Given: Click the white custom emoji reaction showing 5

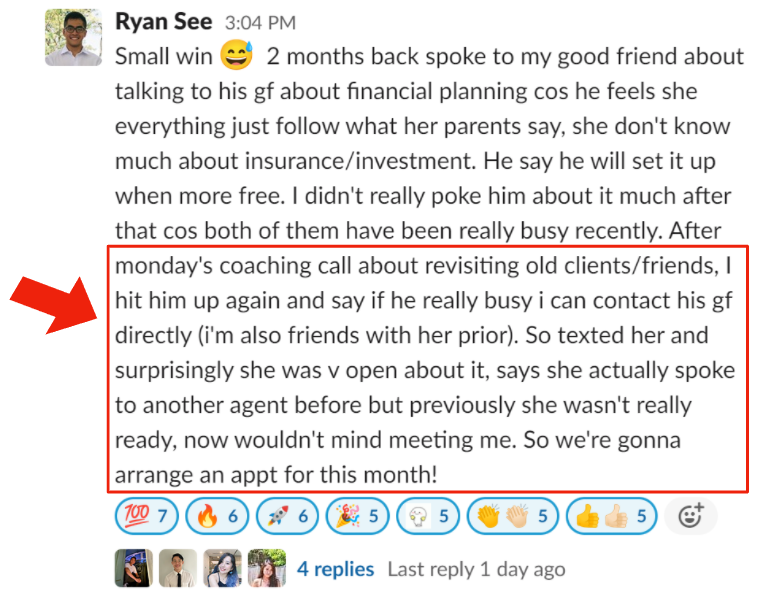Looking at the screenshot, I should (427, 516).
